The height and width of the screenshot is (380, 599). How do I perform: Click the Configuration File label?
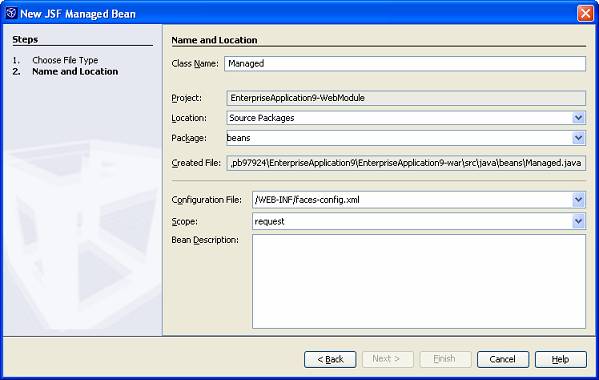point(207,200)
